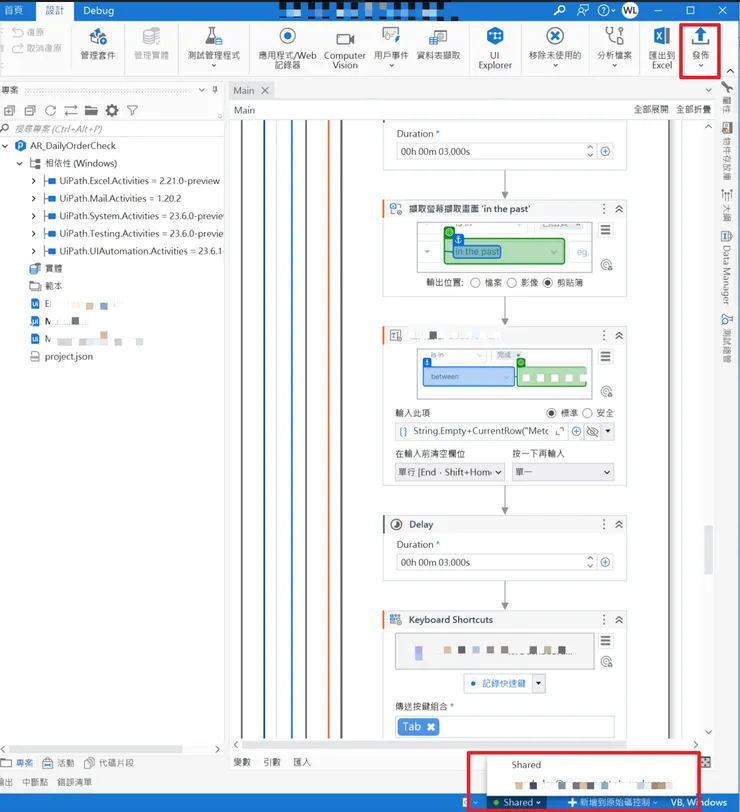This screenshot has height=812, width=740.
Task: Open the 單行 [End, Shift+Home] dropdown
Action: [449, 472]
